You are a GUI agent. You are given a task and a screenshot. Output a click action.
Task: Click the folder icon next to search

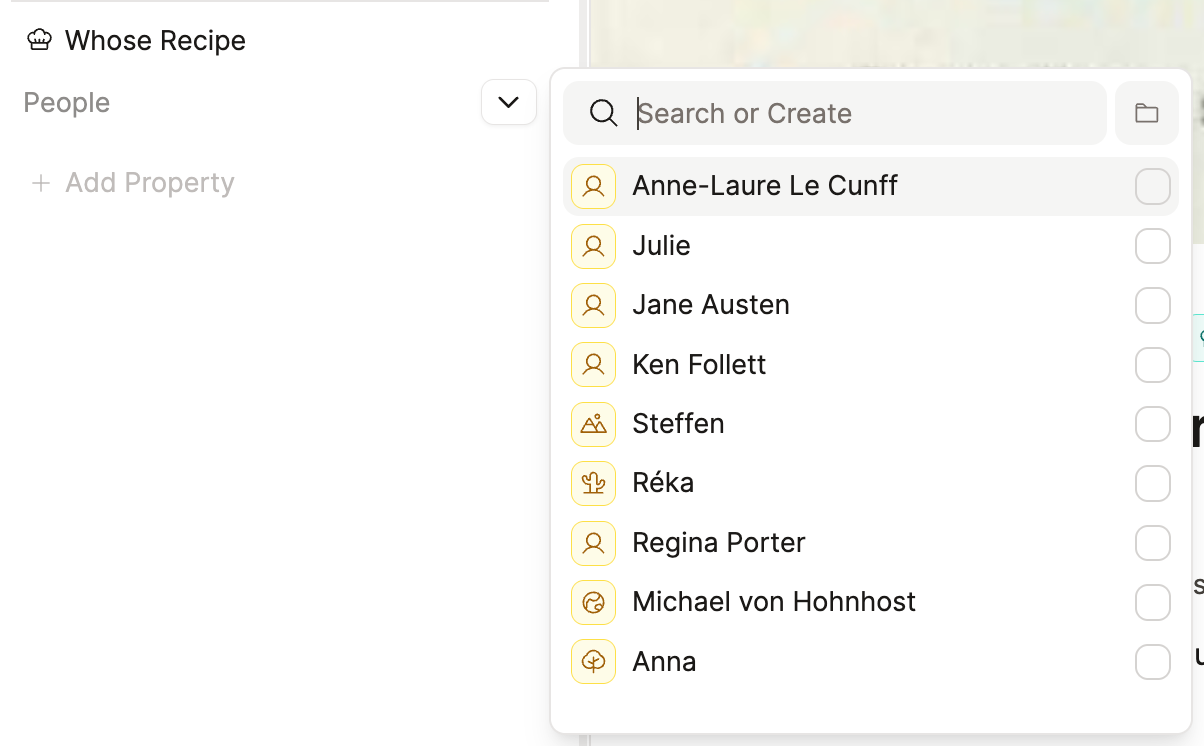1146,113
